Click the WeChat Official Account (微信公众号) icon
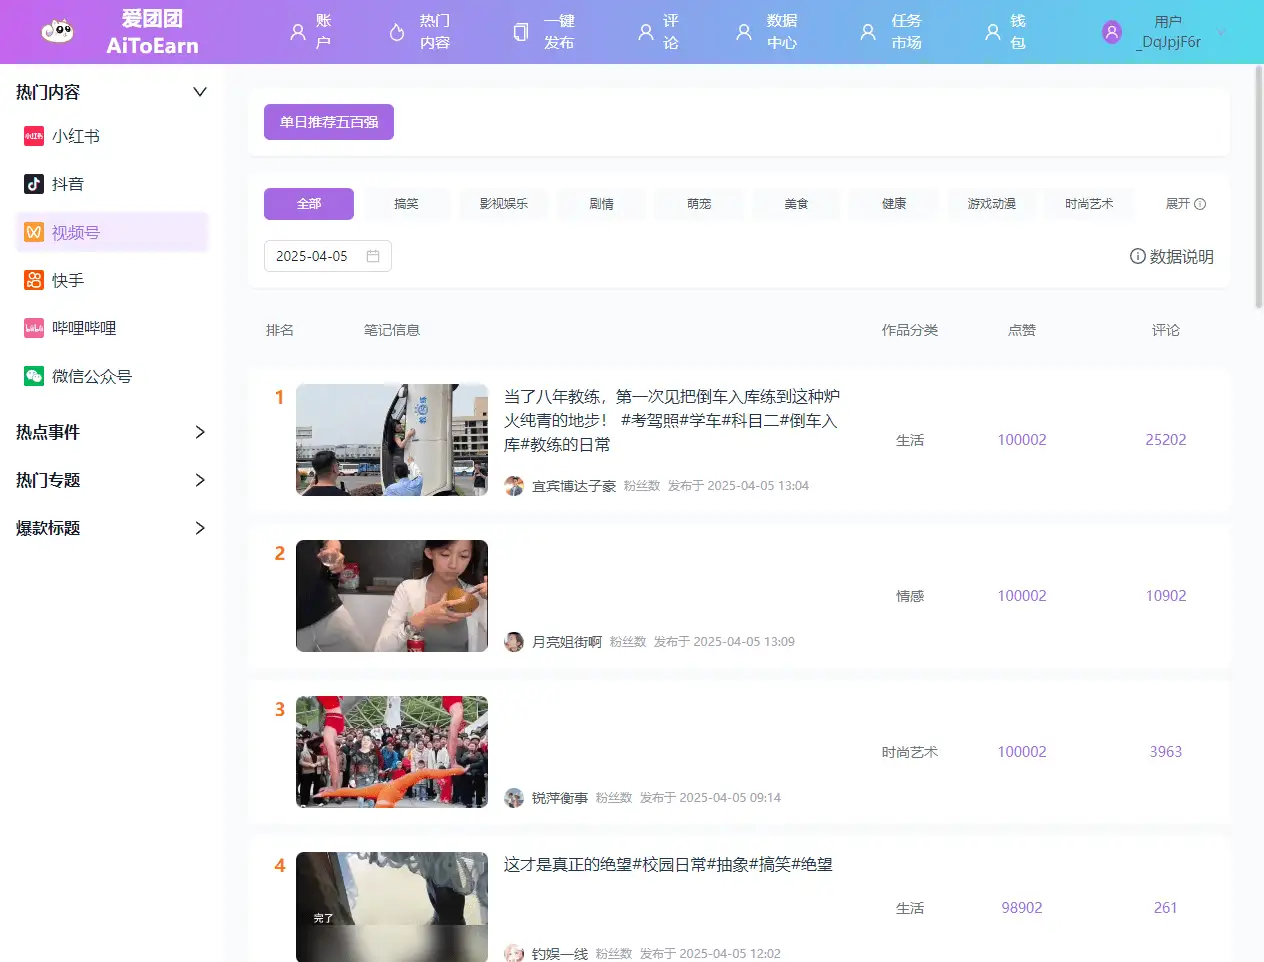This screenshot has height=962, width=1264. (x=34, y=376)
